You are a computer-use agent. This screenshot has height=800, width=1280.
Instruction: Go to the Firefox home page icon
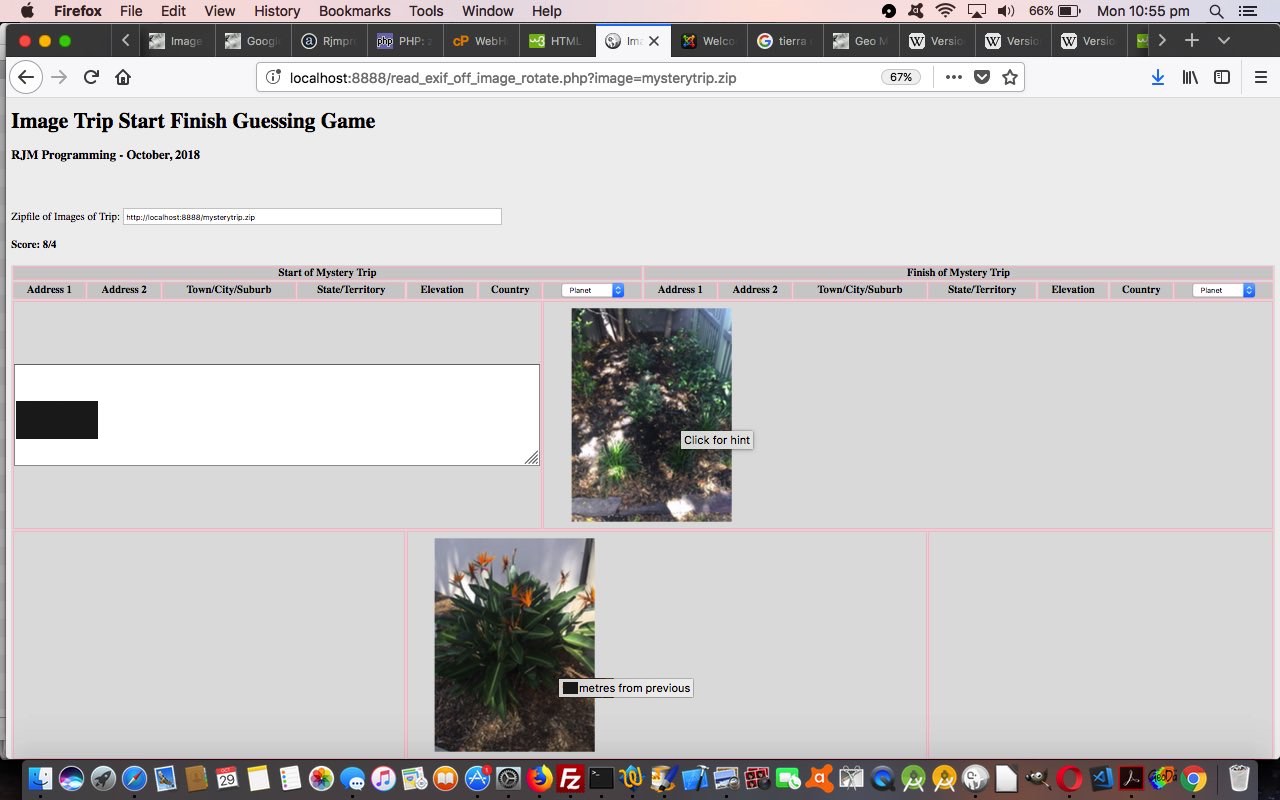(123, 77)
